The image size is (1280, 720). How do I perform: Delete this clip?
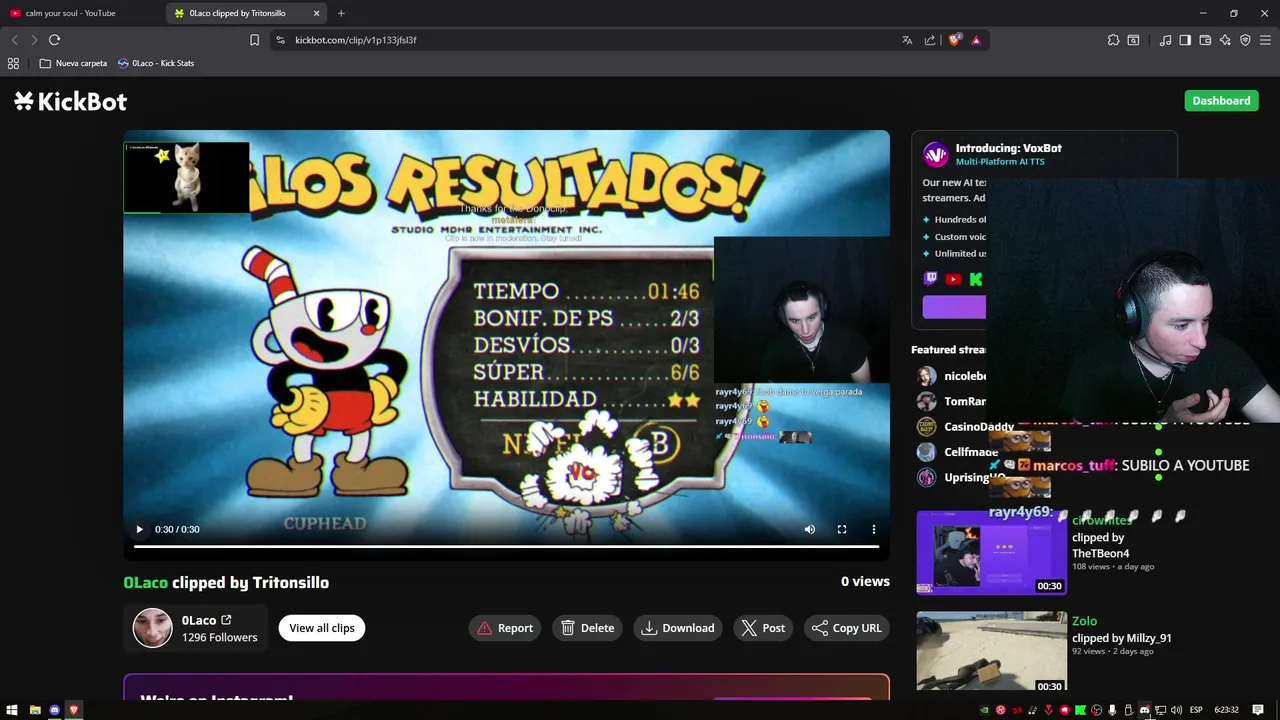click(x=588, y=628)
